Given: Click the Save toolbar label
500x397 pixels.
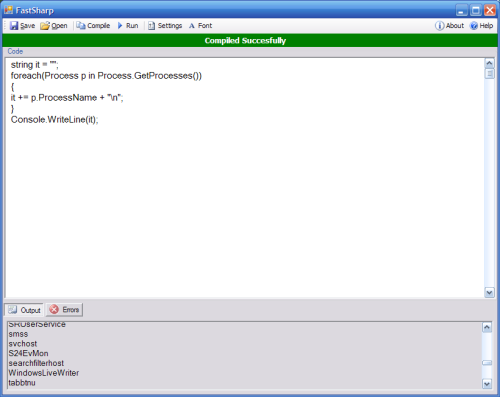Looking at the screenshot, I should click(28, 26).
